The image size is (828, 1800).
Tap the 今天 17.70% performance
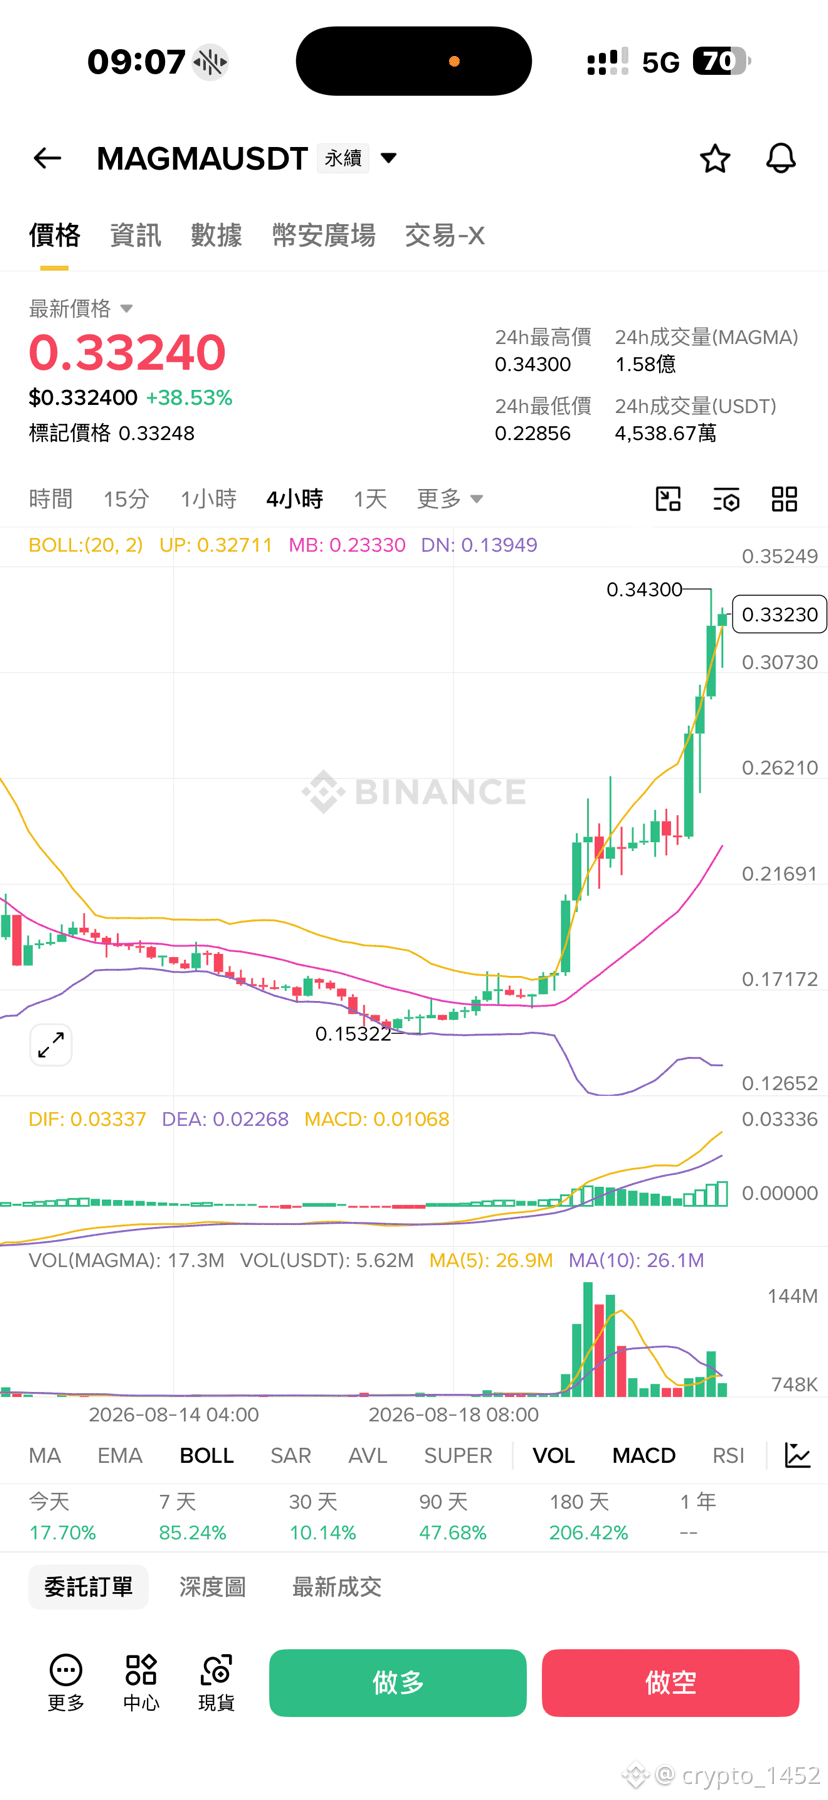tap(62, 1517)
